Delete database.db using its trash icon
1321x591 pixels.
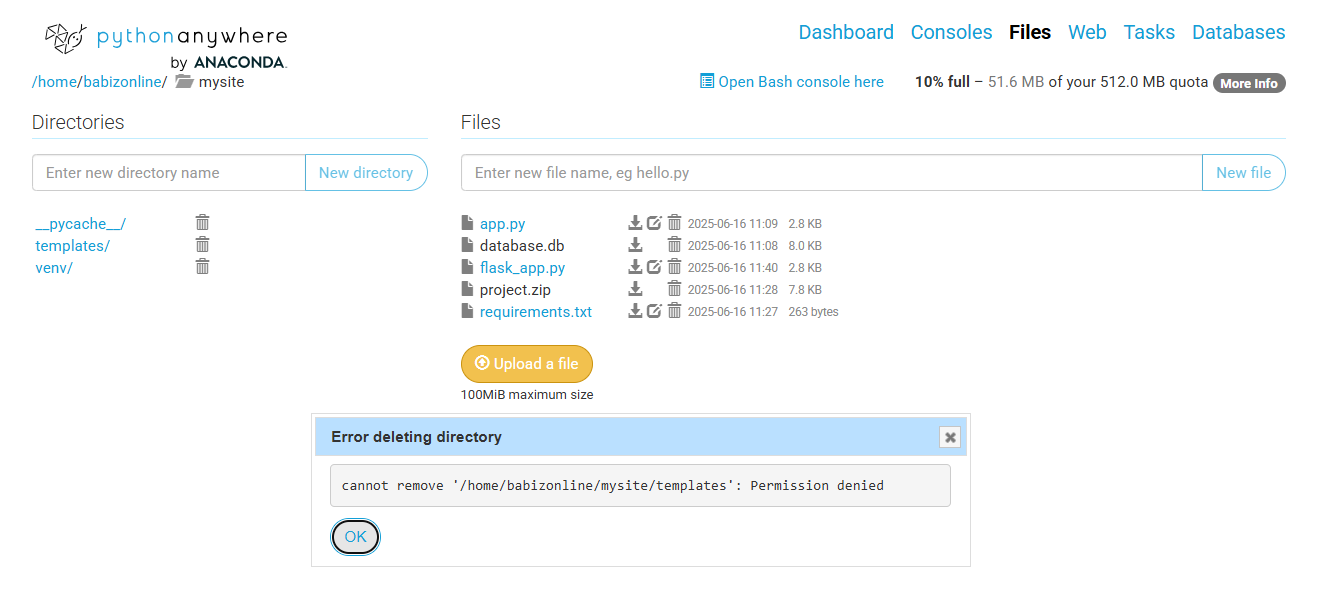coord(674,245)
